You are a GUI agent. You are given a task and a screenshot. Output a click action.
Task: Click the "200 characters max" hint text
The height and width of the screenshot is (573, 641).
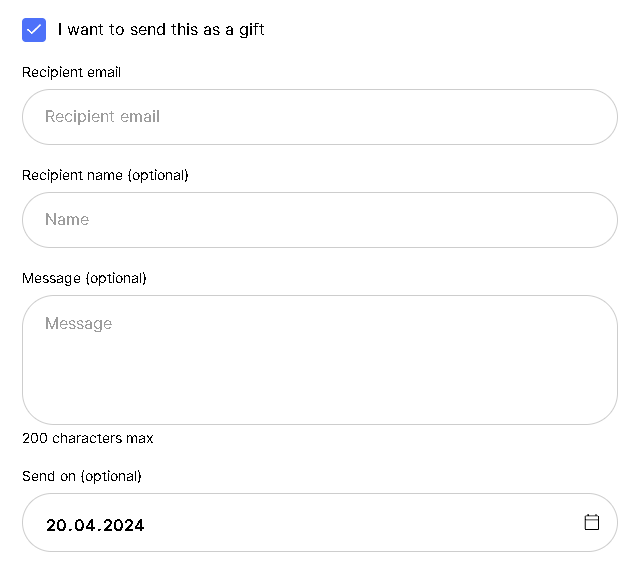pyautogui.click(x=88, y=438)
